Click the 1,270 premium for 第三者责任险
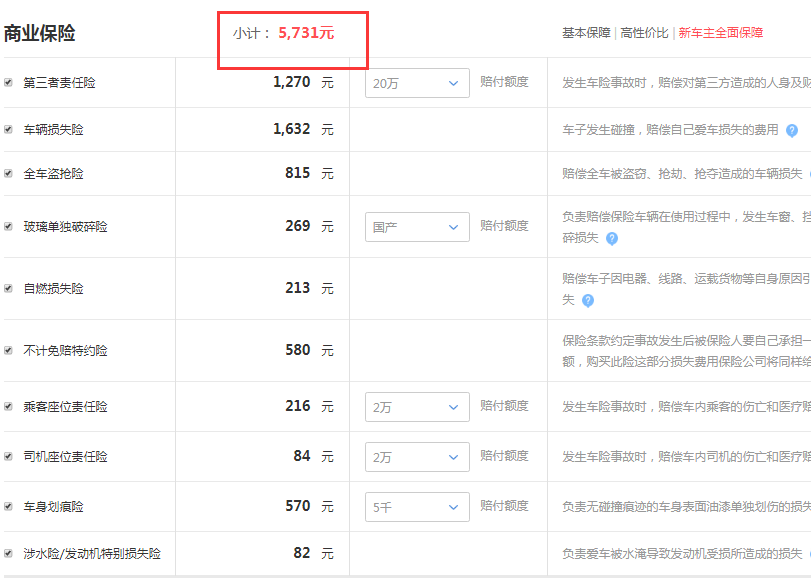The height and width of the screenshot is (578, 811). point(292,82)
